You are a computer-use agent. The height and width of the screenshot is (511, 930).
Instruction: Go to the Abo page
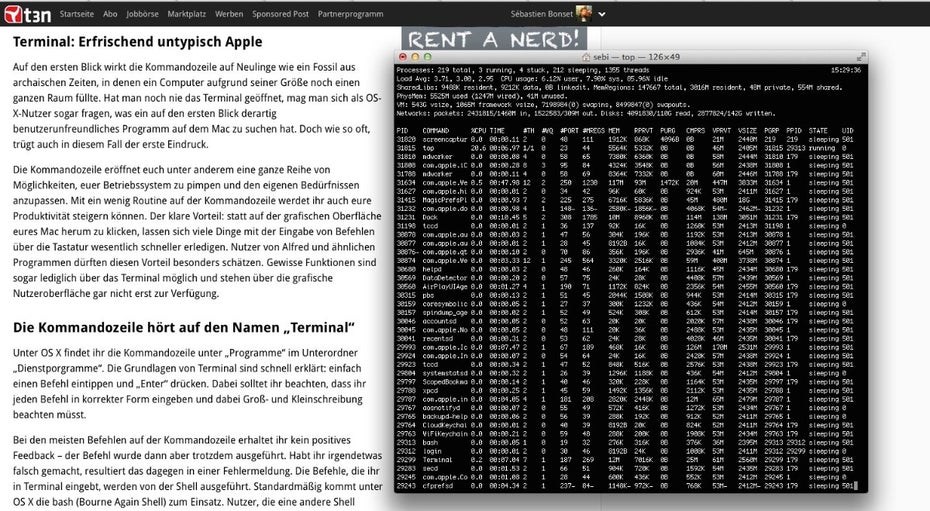click(110, 14)
